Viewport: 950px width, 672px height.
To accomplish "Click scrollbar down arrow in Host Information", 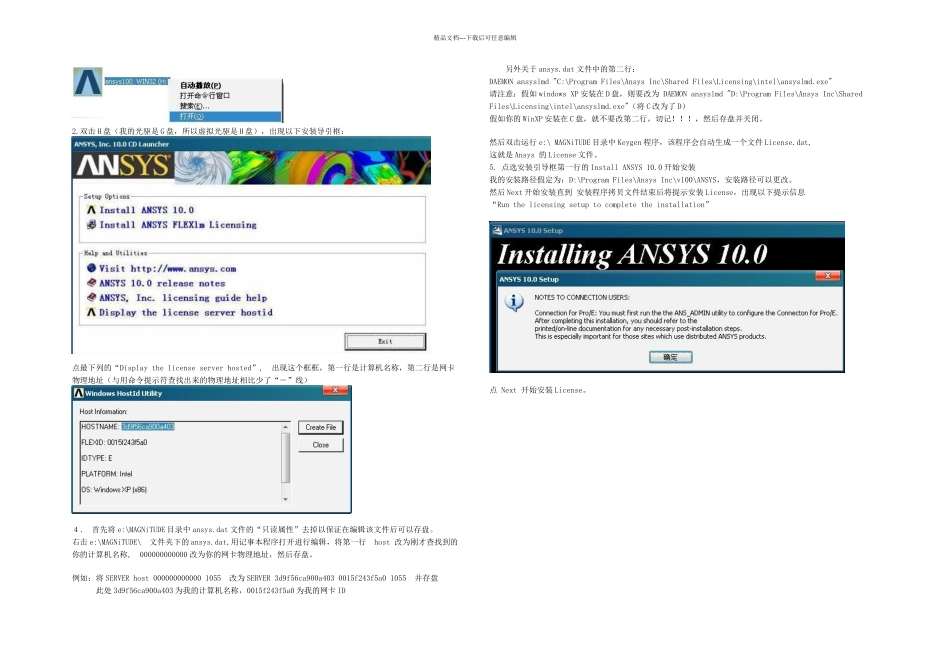I will click(x=285, y=499).
